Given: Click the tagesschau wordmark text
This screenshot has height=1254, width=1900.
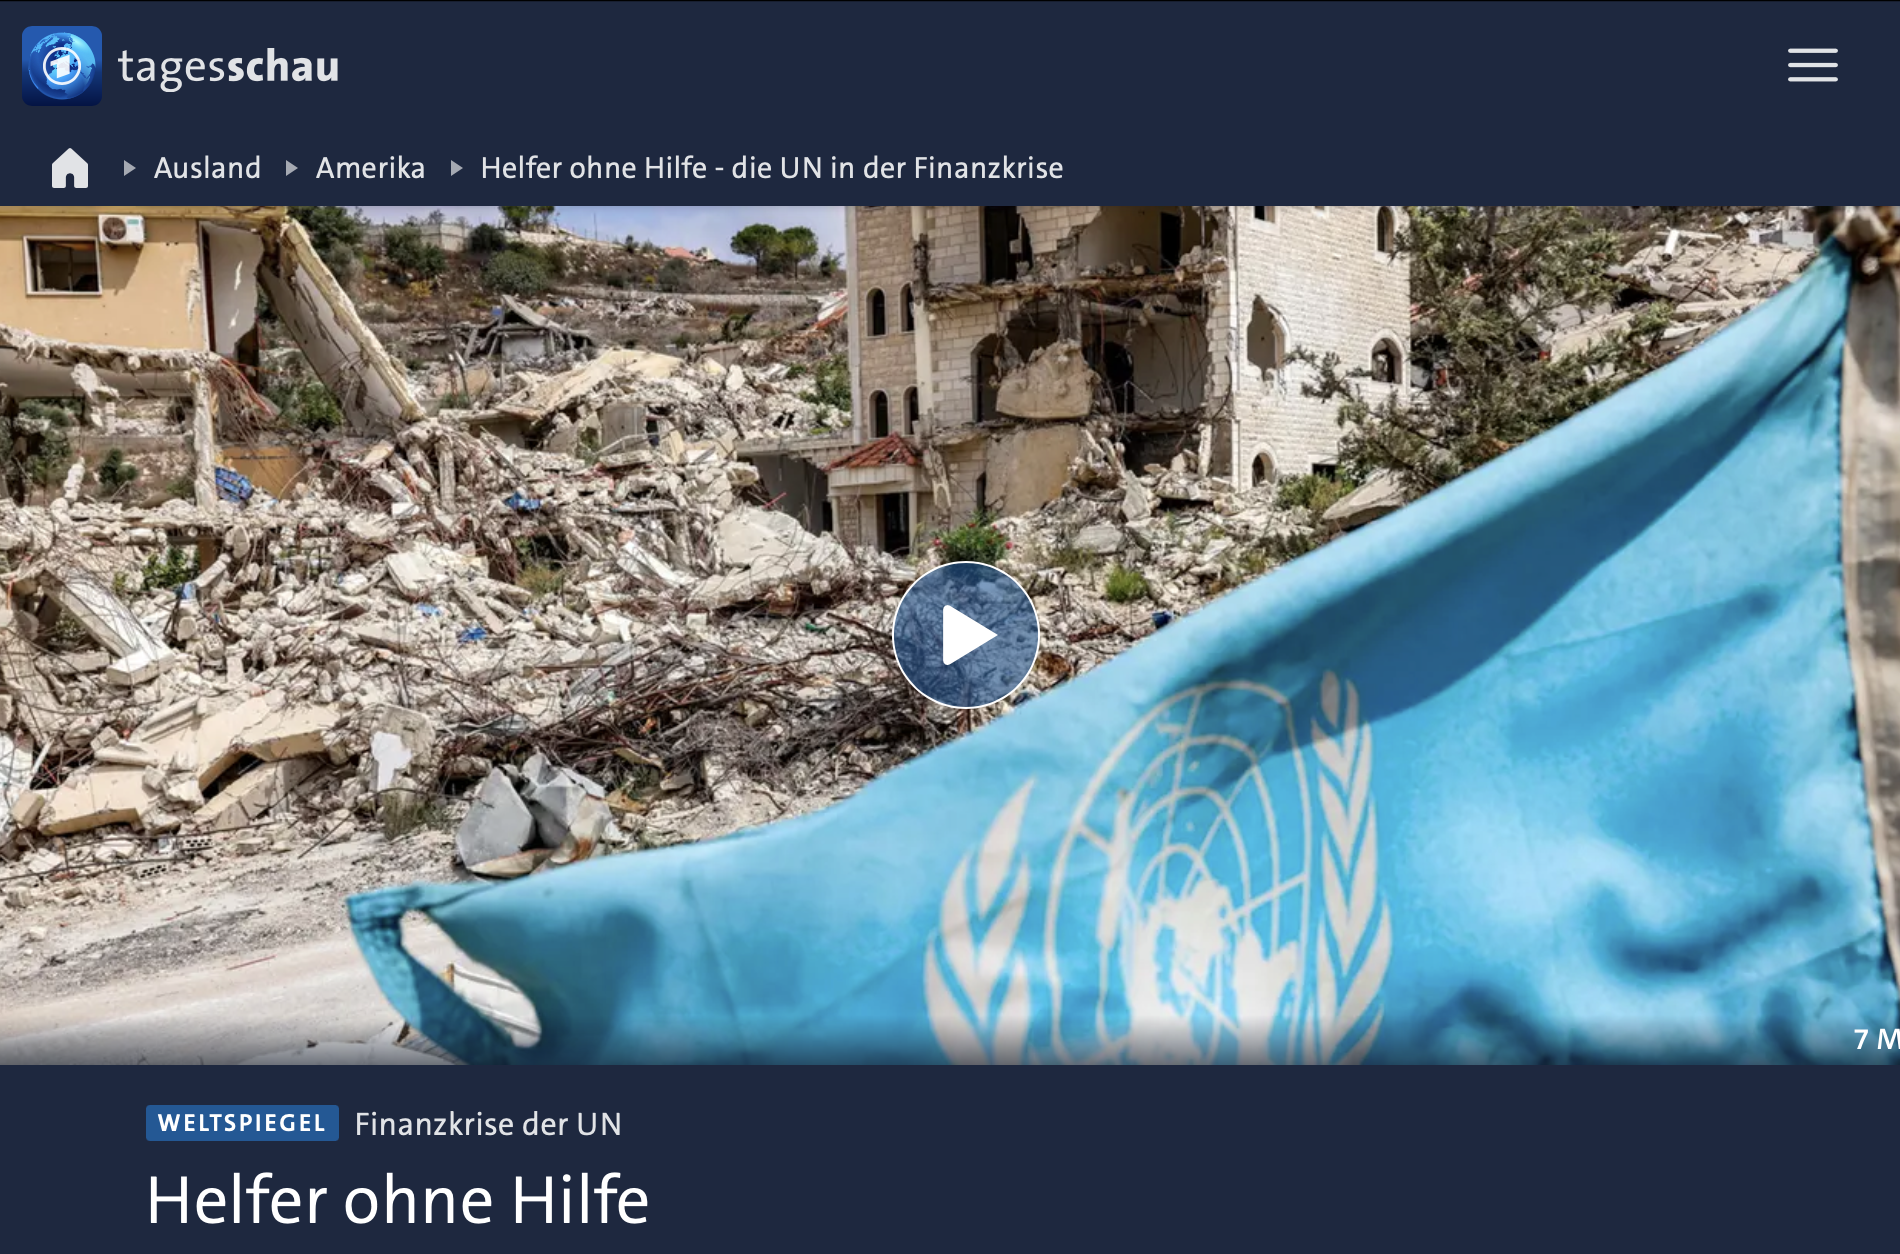Looking at the screenshot, I should point(229,67).
